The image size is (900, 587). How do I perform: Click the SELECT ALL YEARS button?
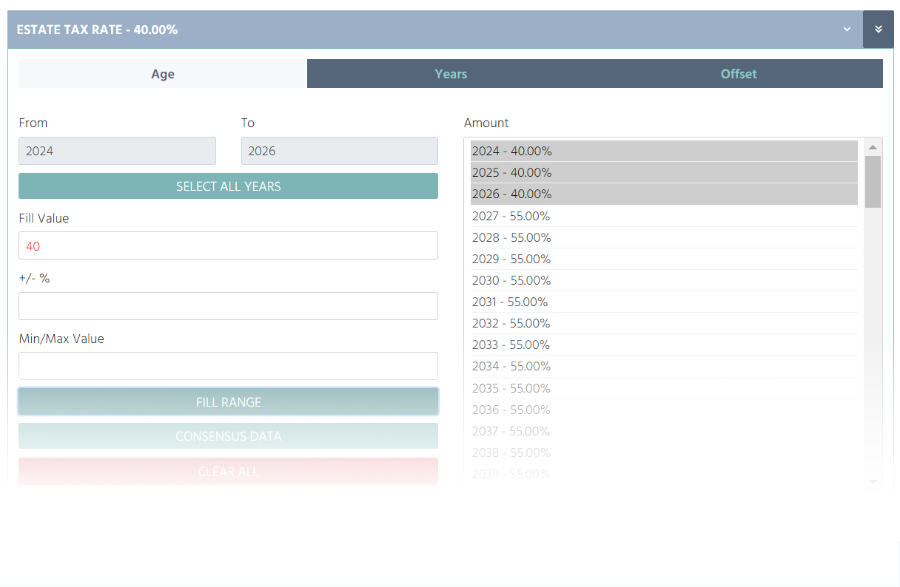[x=228, y=186]
